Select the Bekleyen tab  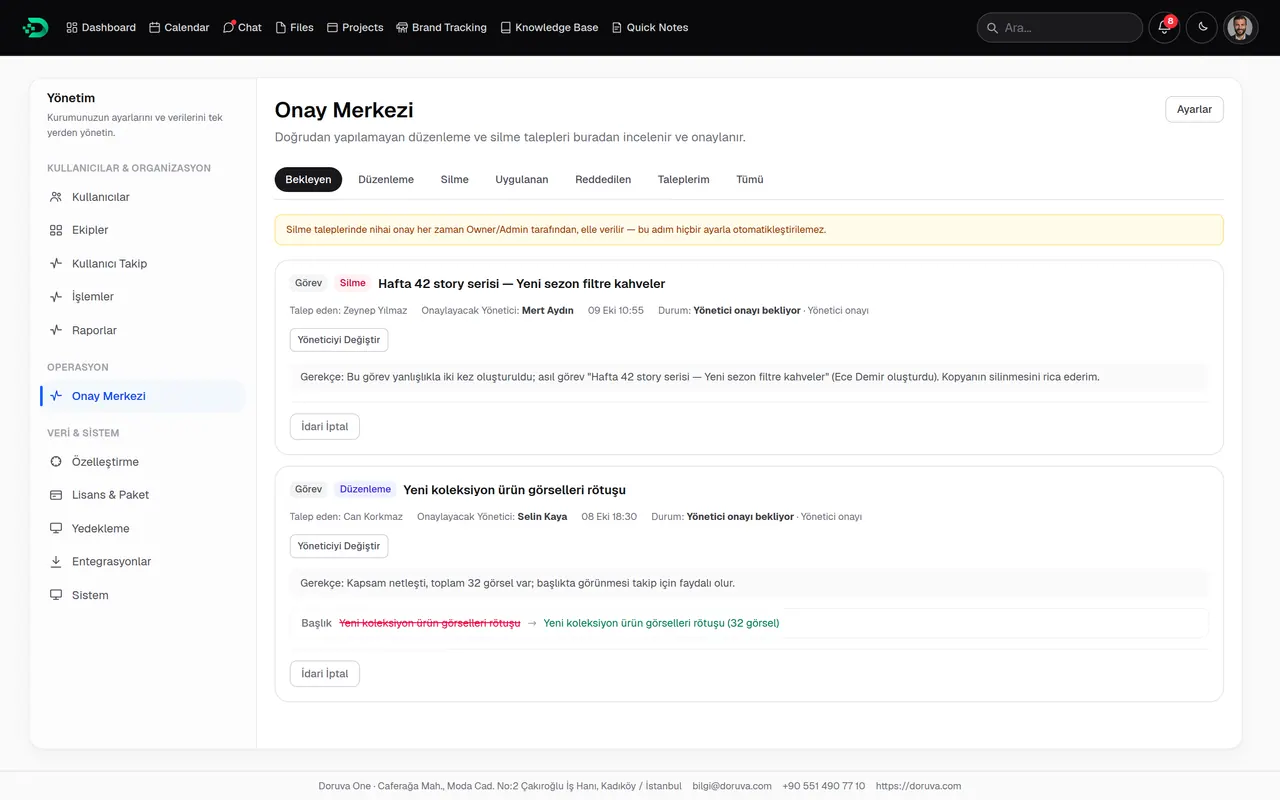pyautogui.click(x=308, y=179)
